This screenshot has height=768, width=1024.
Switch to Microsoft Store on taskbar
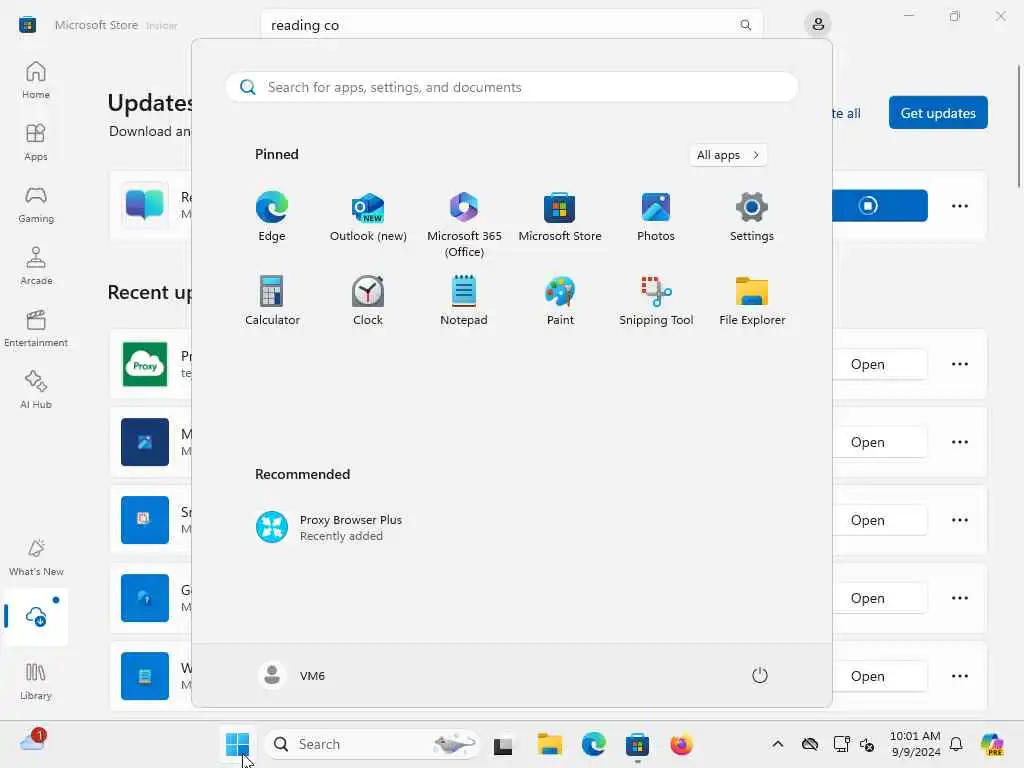click(x=637, y=744)
